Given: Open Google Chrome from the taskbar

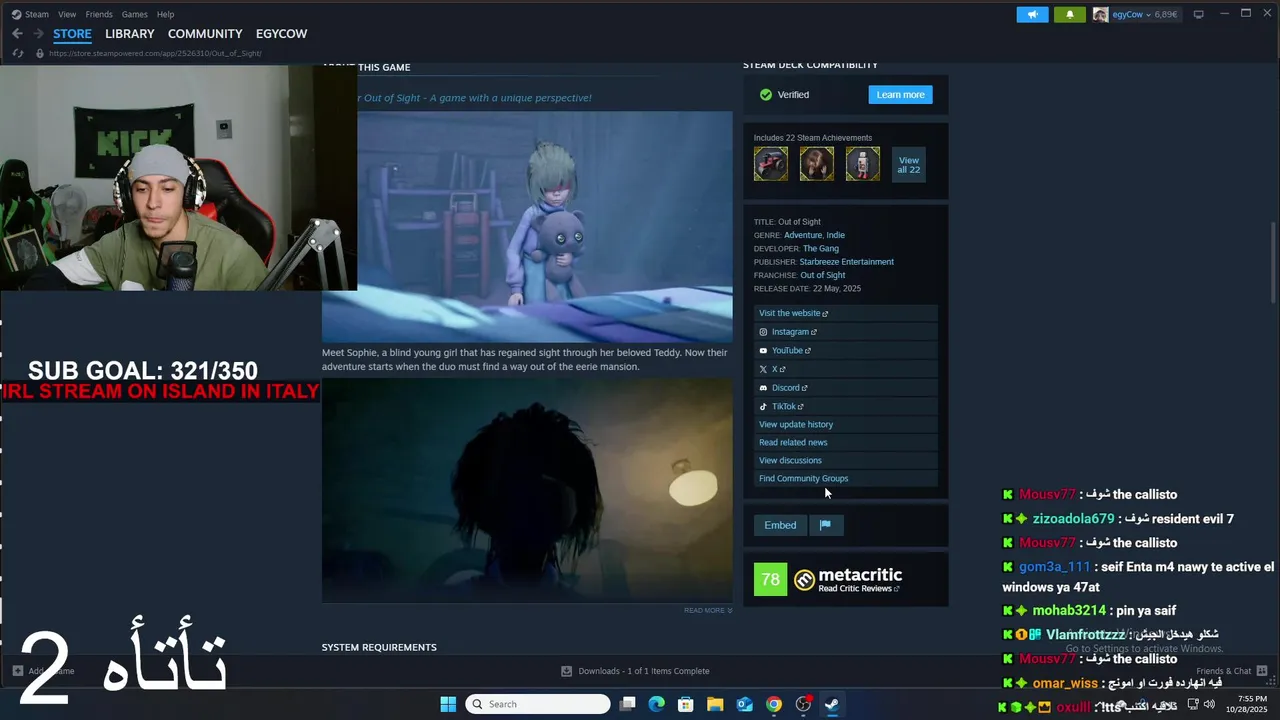Looking at the screenshot, I should coord(774,704).
